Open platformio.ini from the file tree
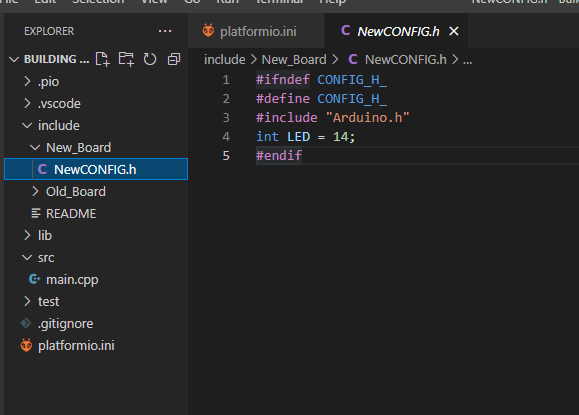 (x=96, y=346)
